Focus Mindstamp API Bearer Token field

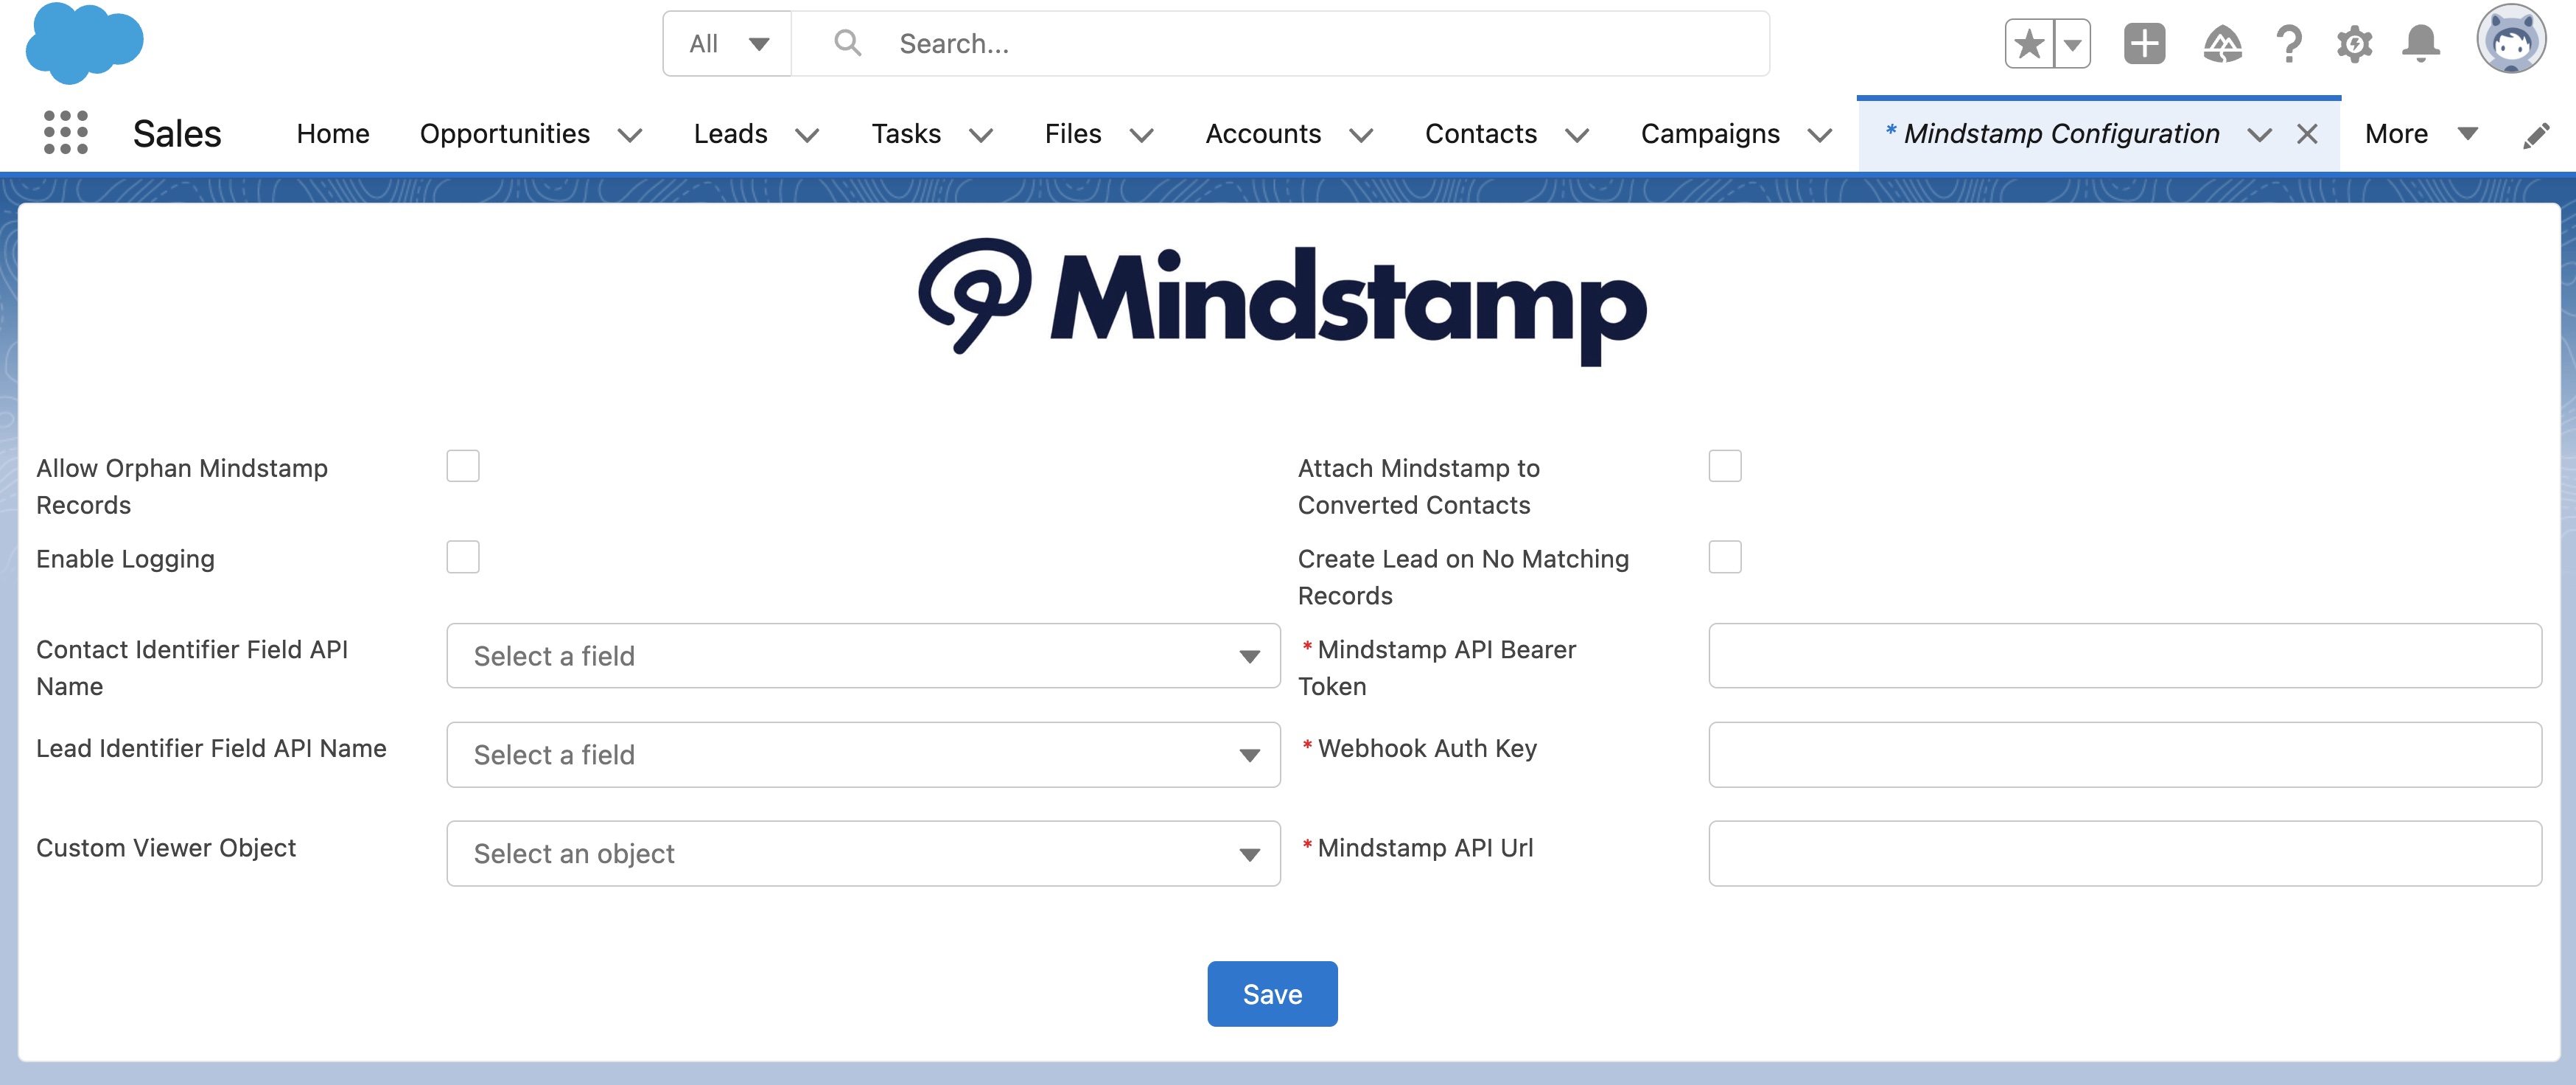[x=2125, y=656]
